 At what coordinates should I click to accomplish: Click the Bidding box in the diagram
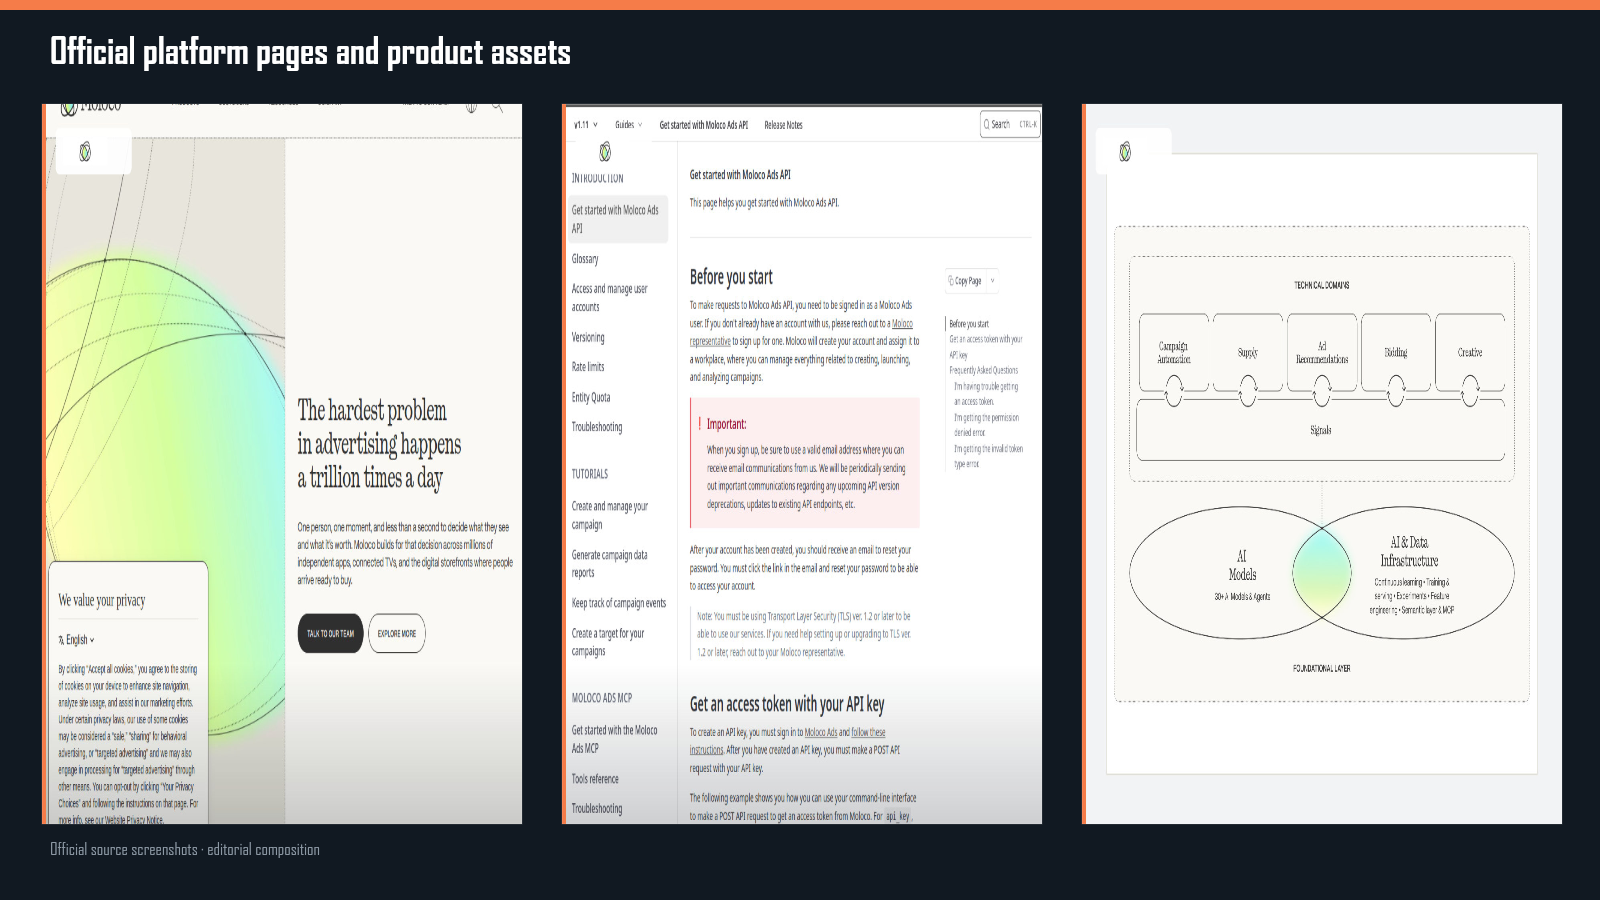tap(1396, 352)
